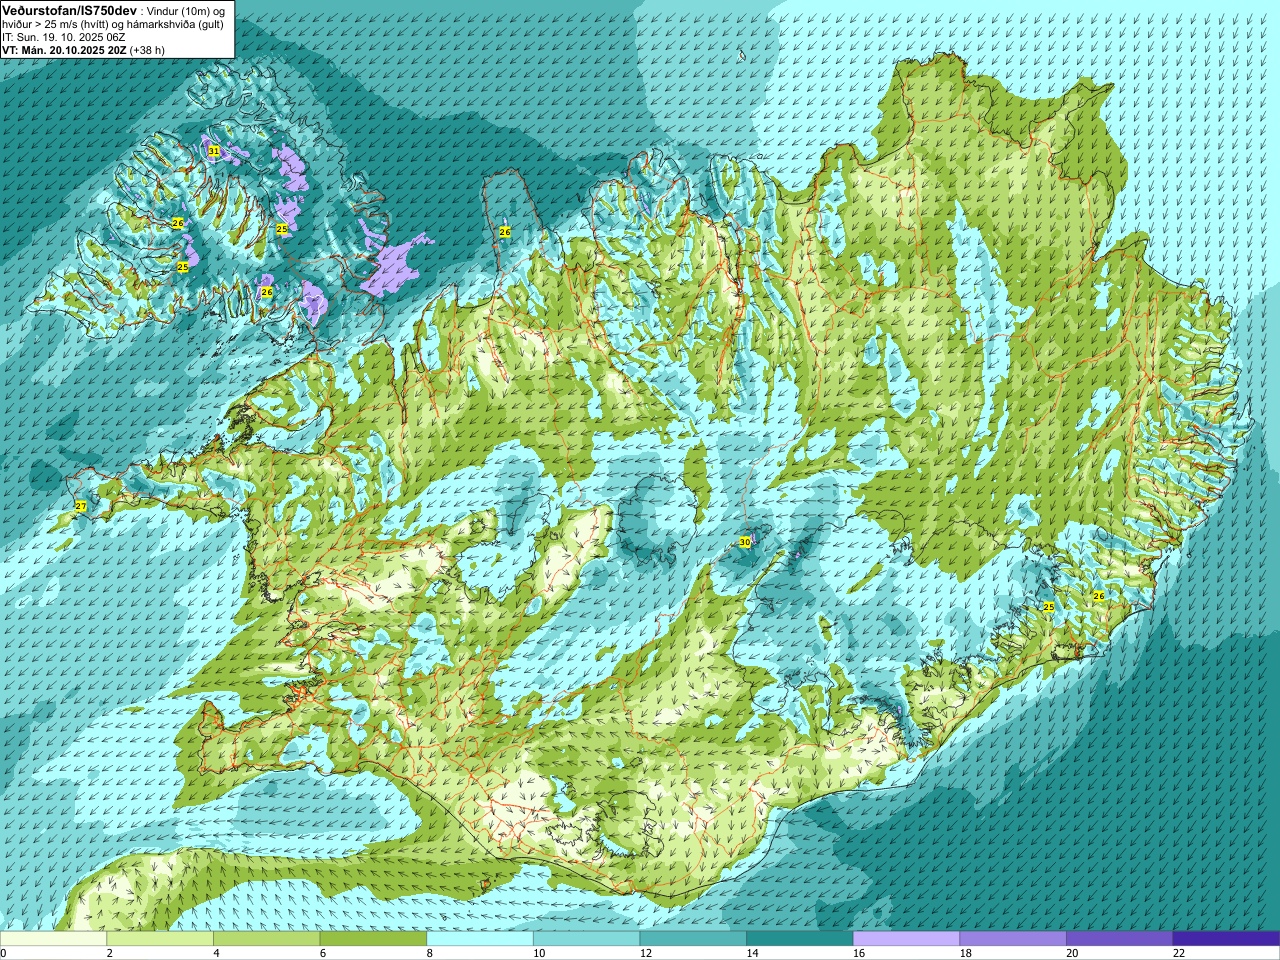Click the yellow gust label '27'
1280x960 pixels.
click(81, 507)
